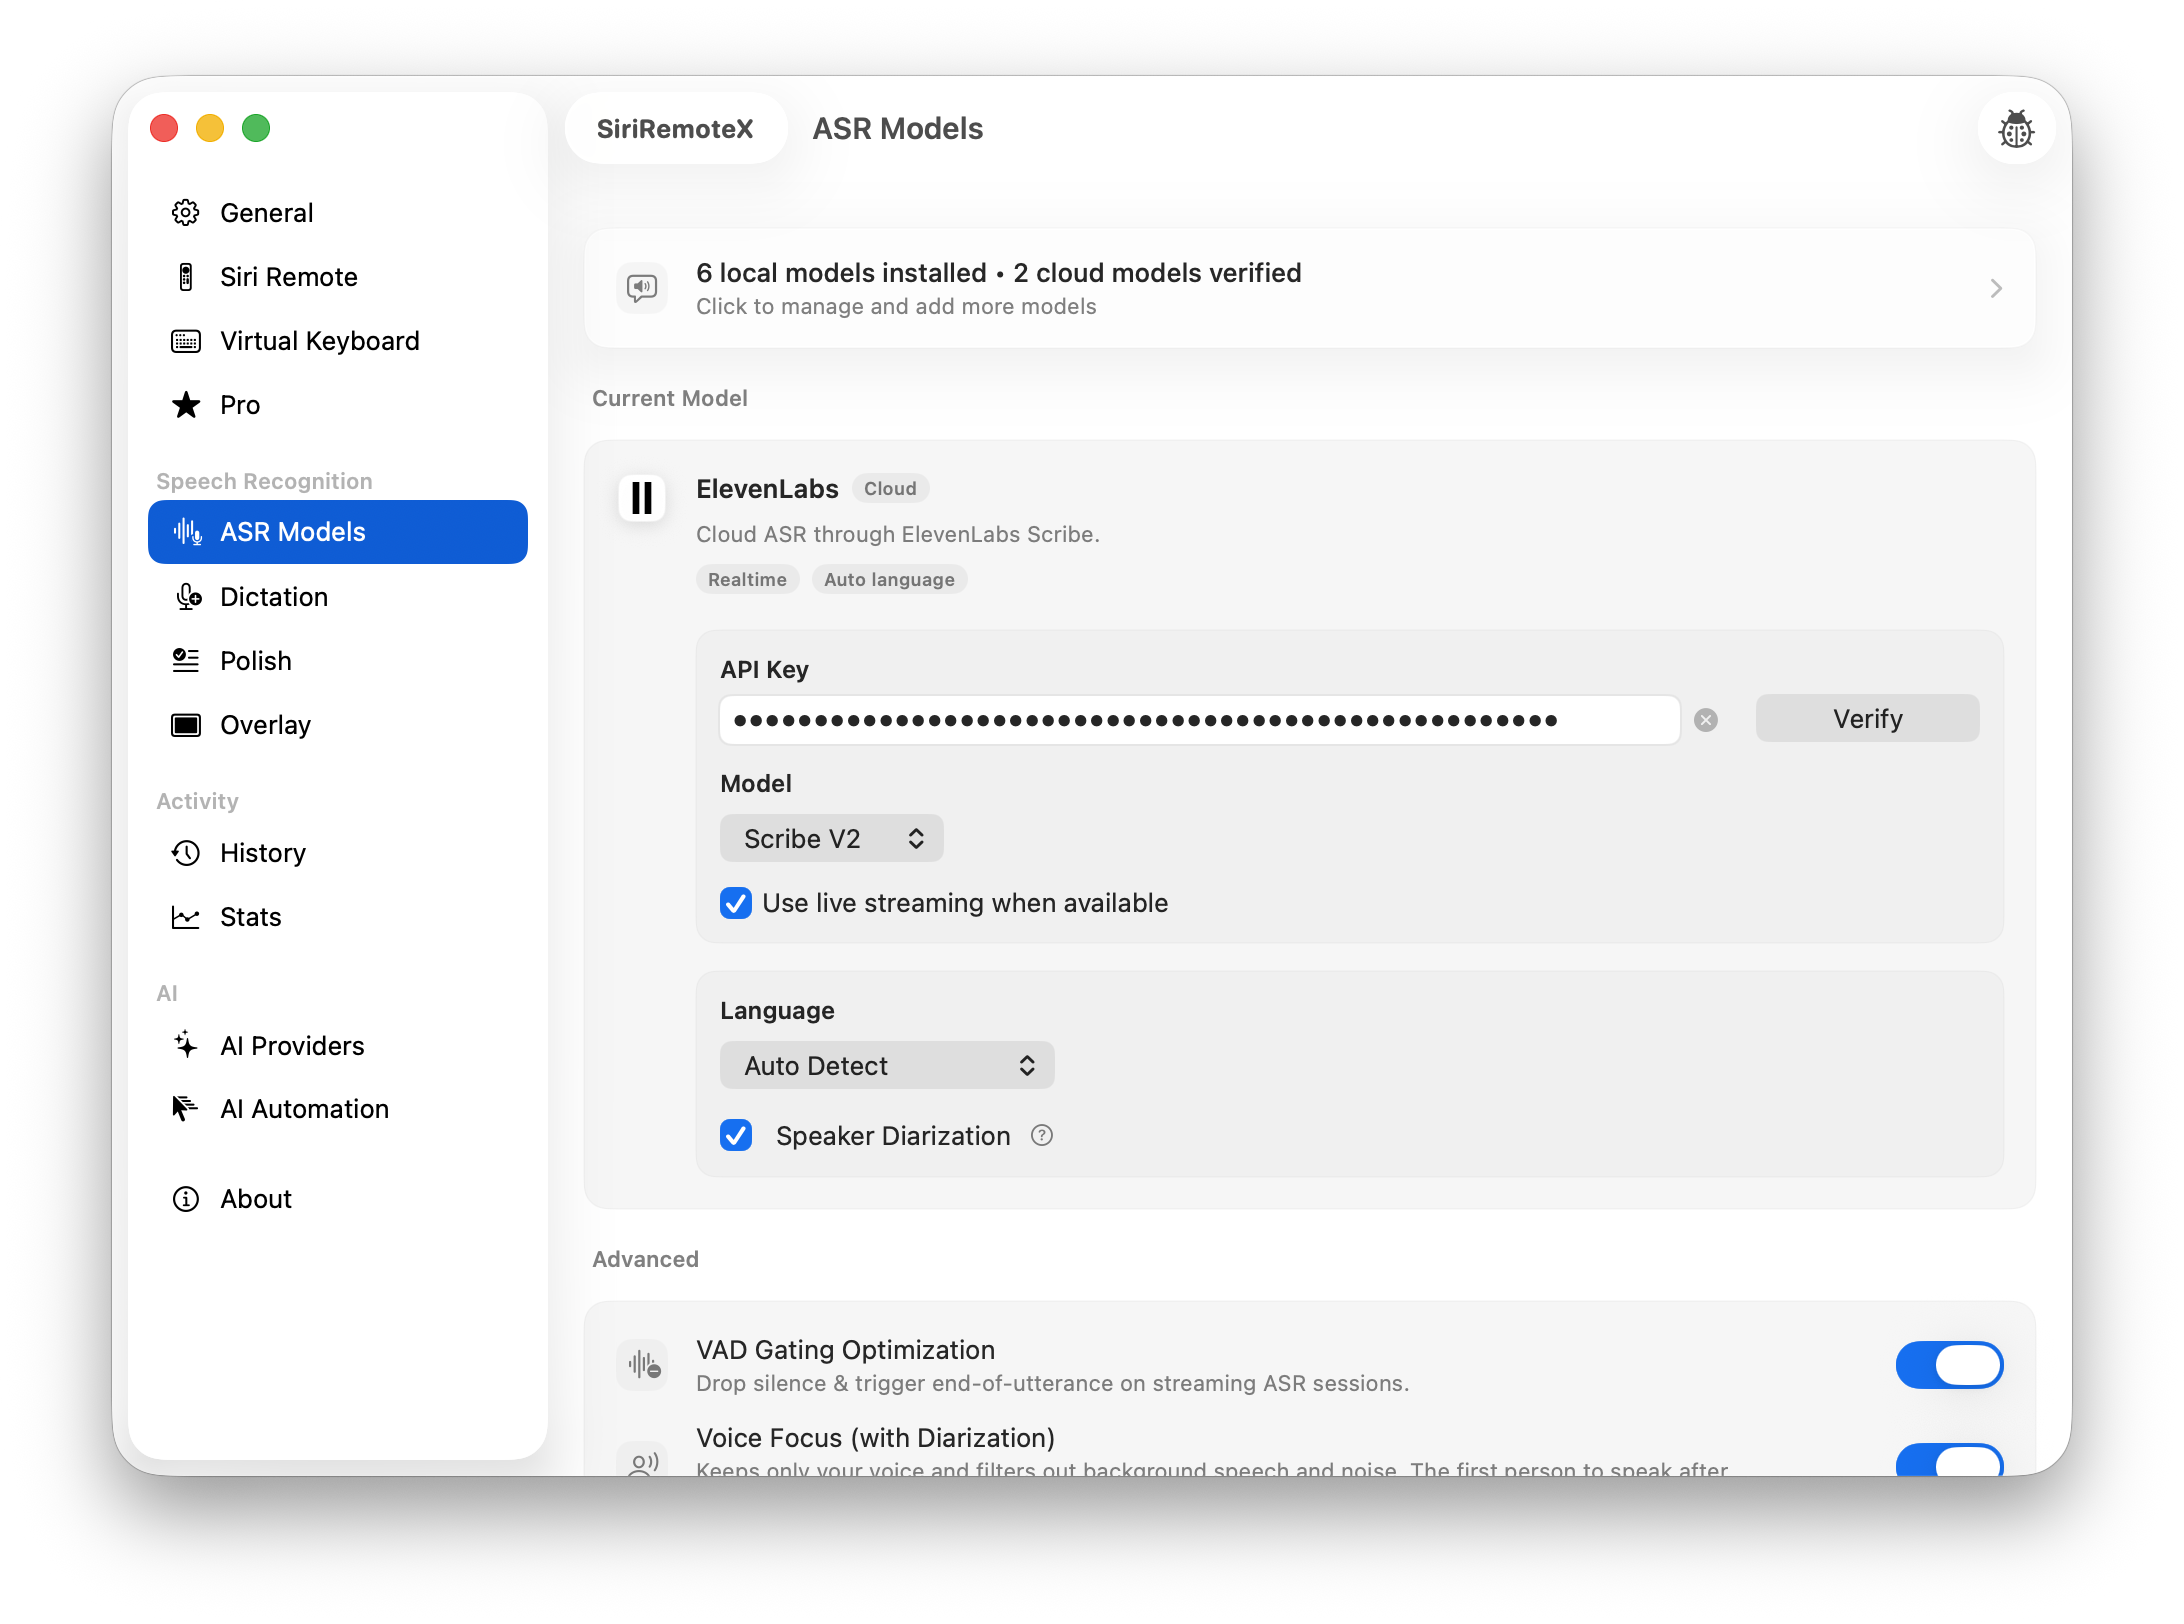Toggle Use live streaming when available
The height and width of the screenshot is (1624, 2184).
click(736, 903)
